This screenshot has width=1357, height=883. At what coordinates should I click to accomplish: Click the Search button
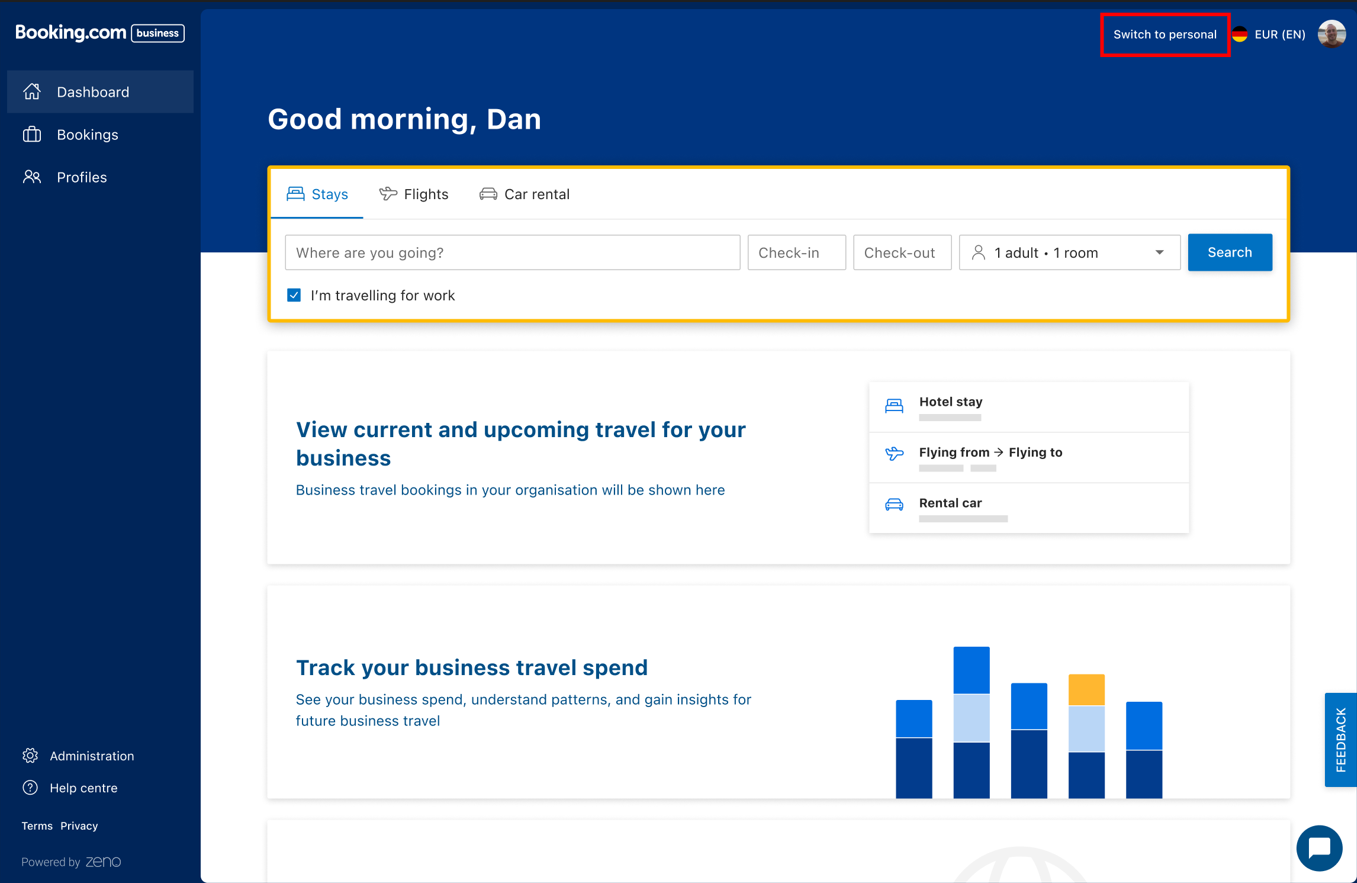[x=1229, y=252]
